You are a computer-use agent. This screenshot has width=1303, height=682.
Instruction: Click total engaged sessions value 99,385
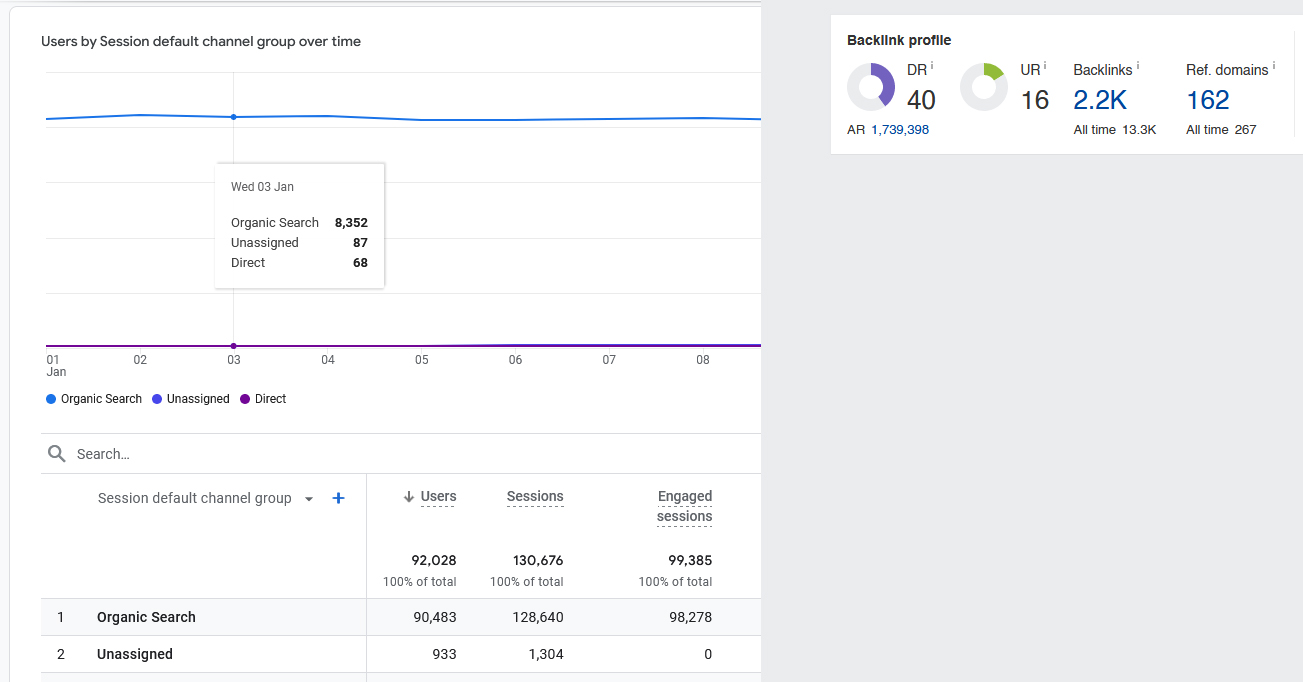690,560
